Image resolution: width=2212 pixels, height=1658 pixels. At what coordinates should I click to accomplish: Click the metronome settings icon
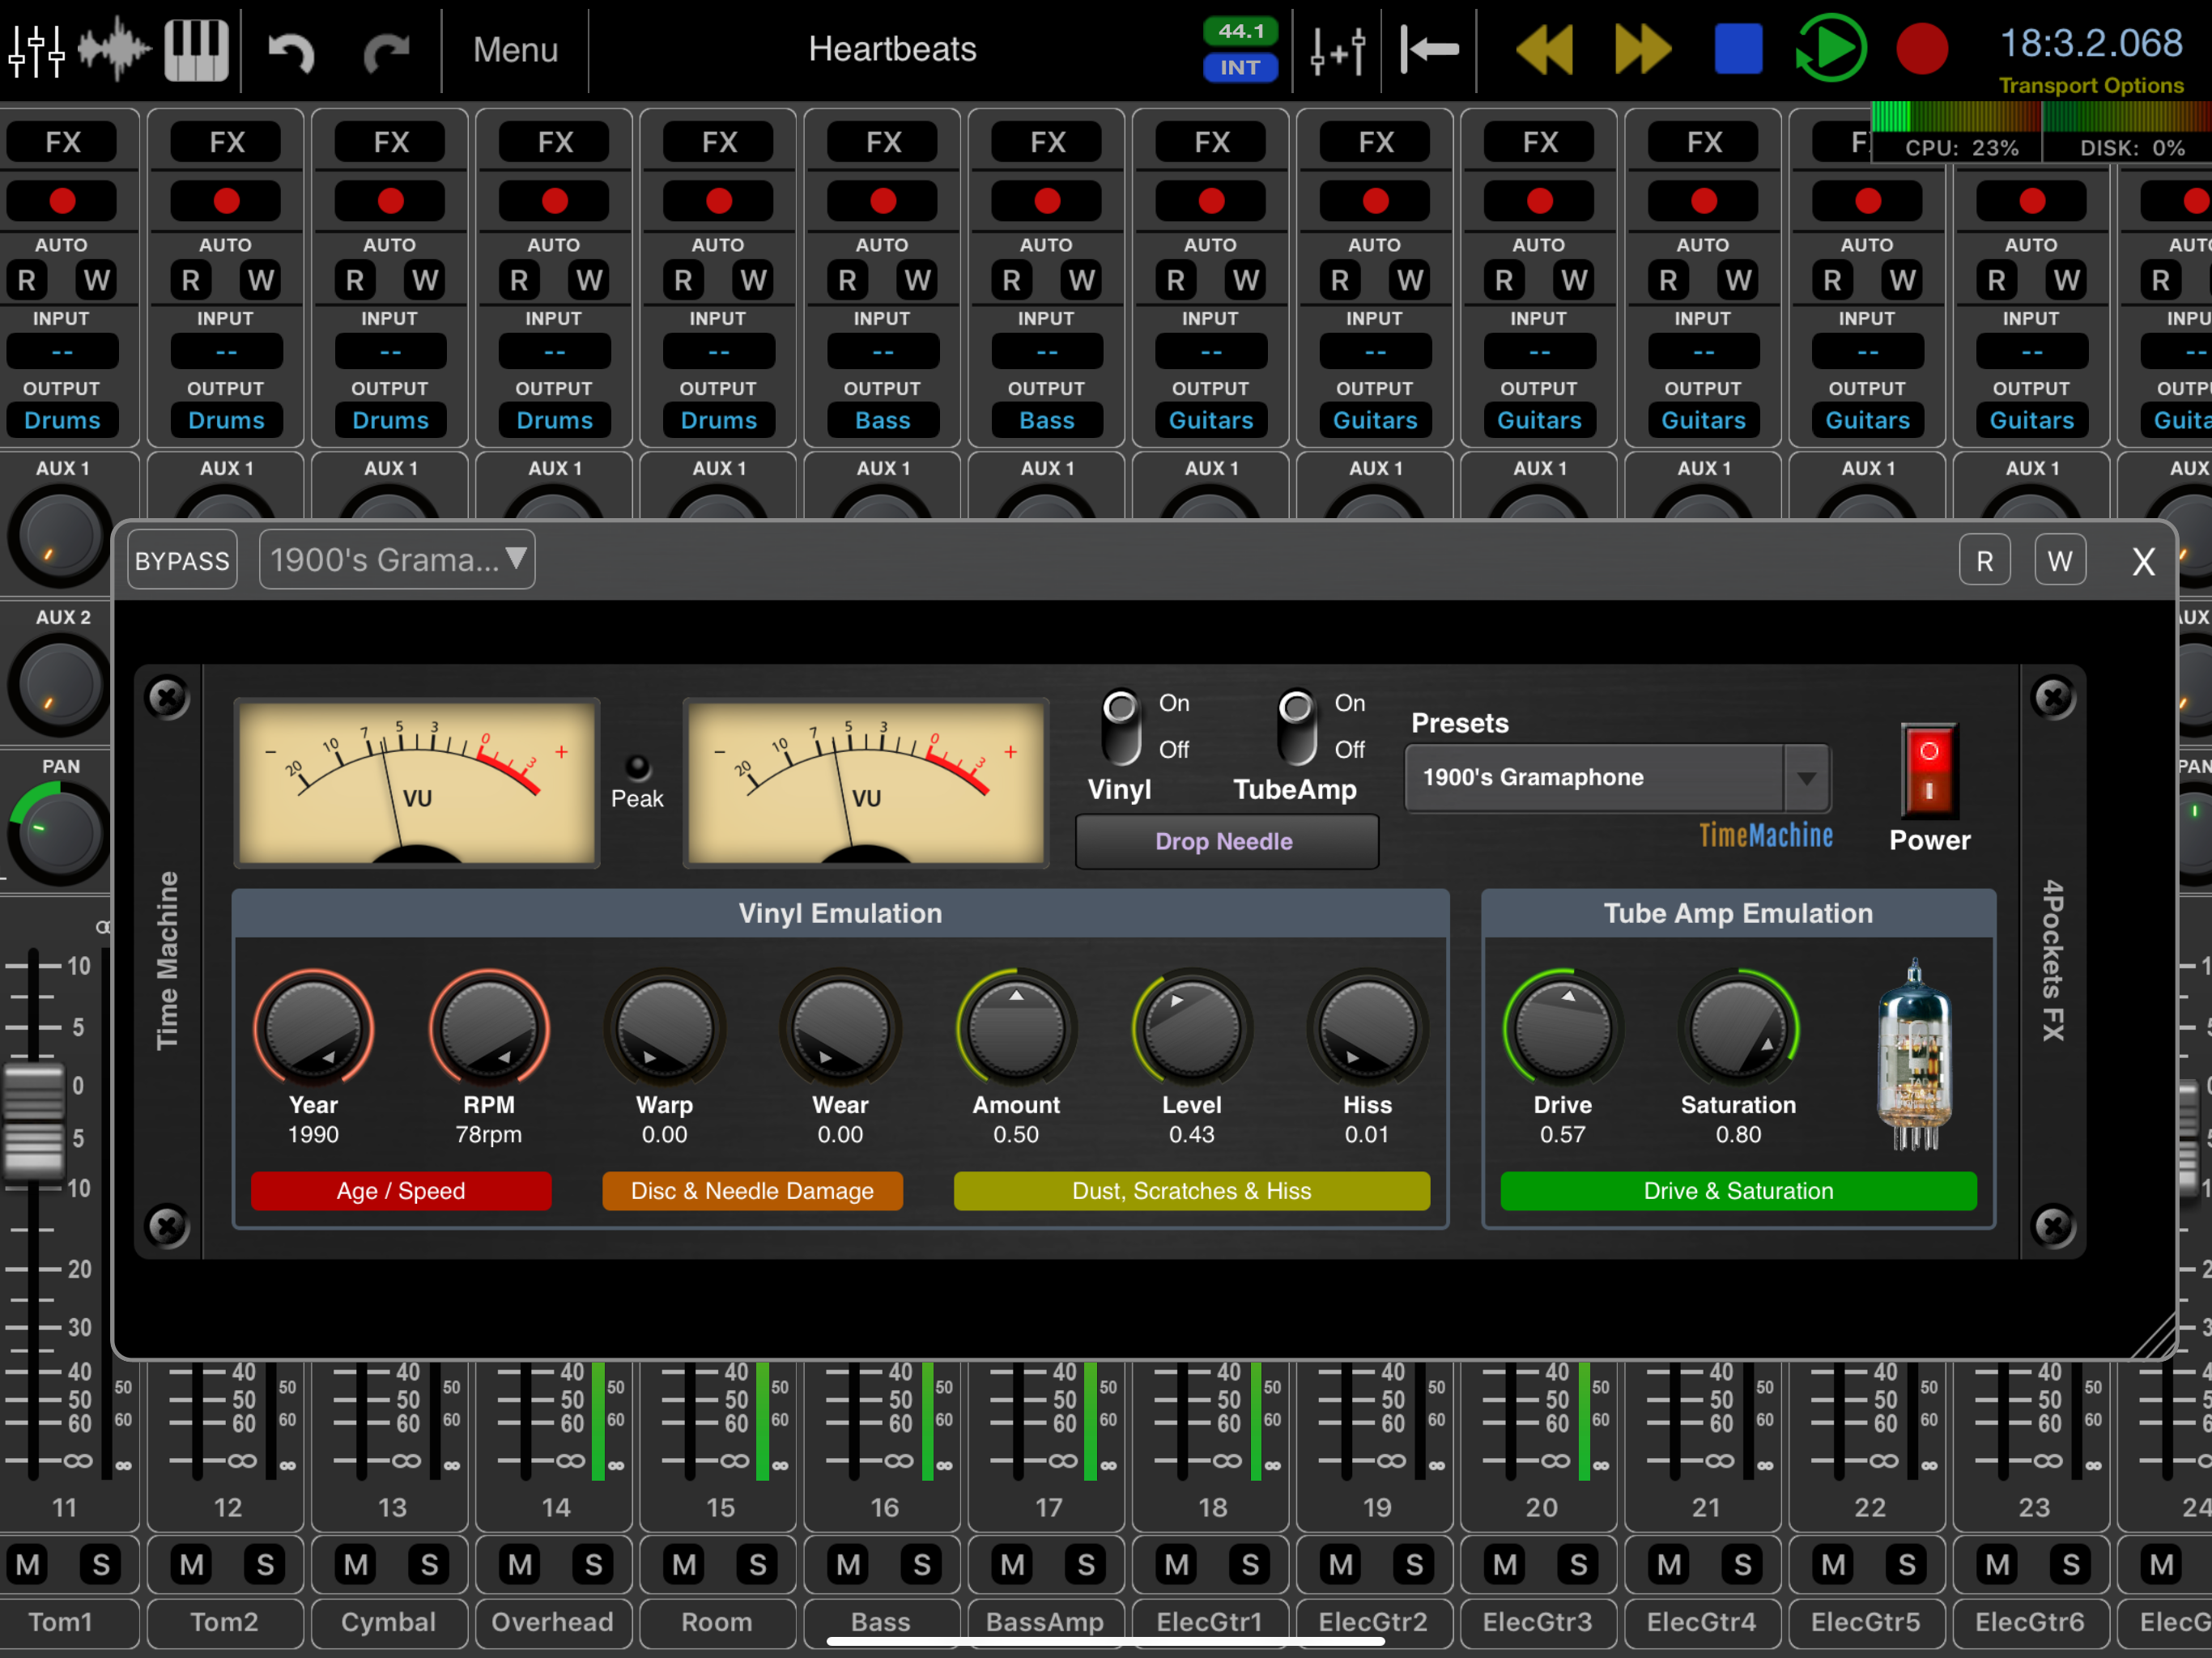(1337, 50)
